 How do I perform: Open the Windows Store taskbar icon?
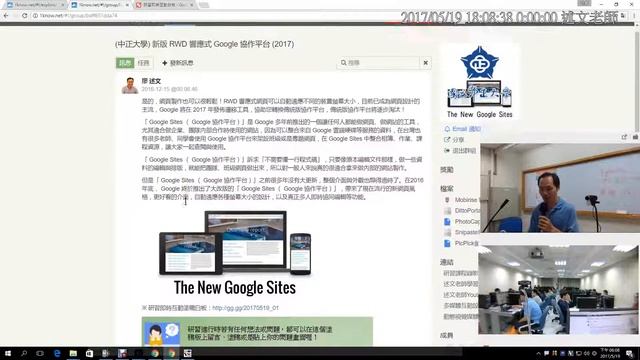[89, 353]
